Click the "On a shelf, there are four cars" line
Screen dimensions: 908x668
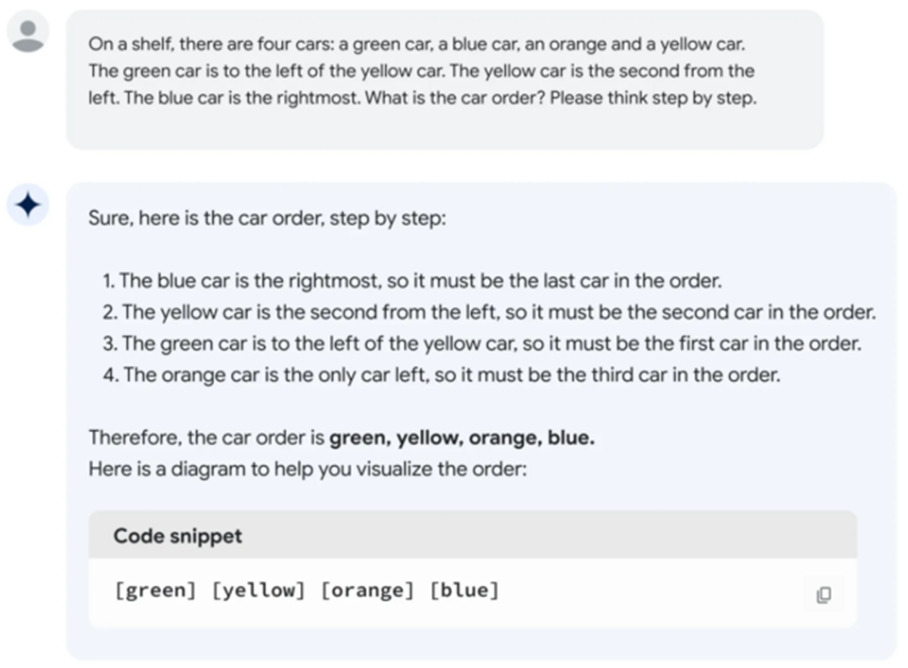click(x=416, y=44)
